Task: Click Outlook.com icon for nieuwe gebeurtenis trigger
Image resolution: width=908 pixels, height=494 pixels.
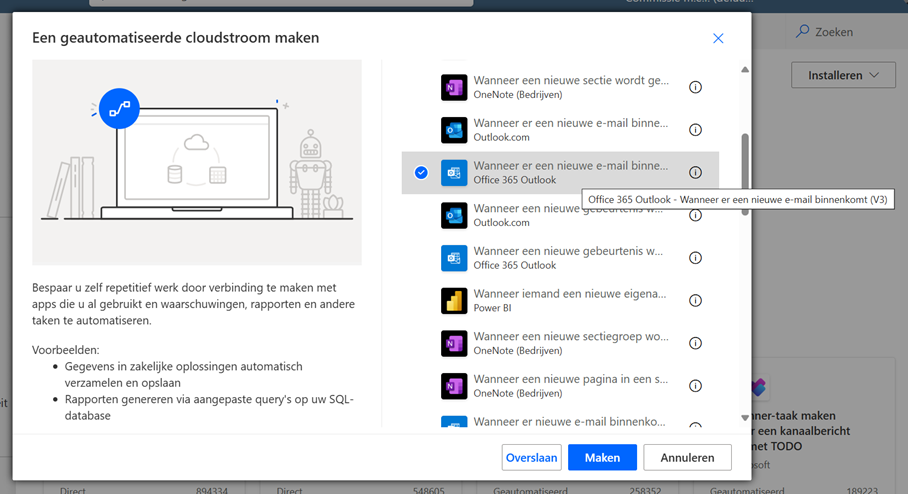Action: point(454,215)
